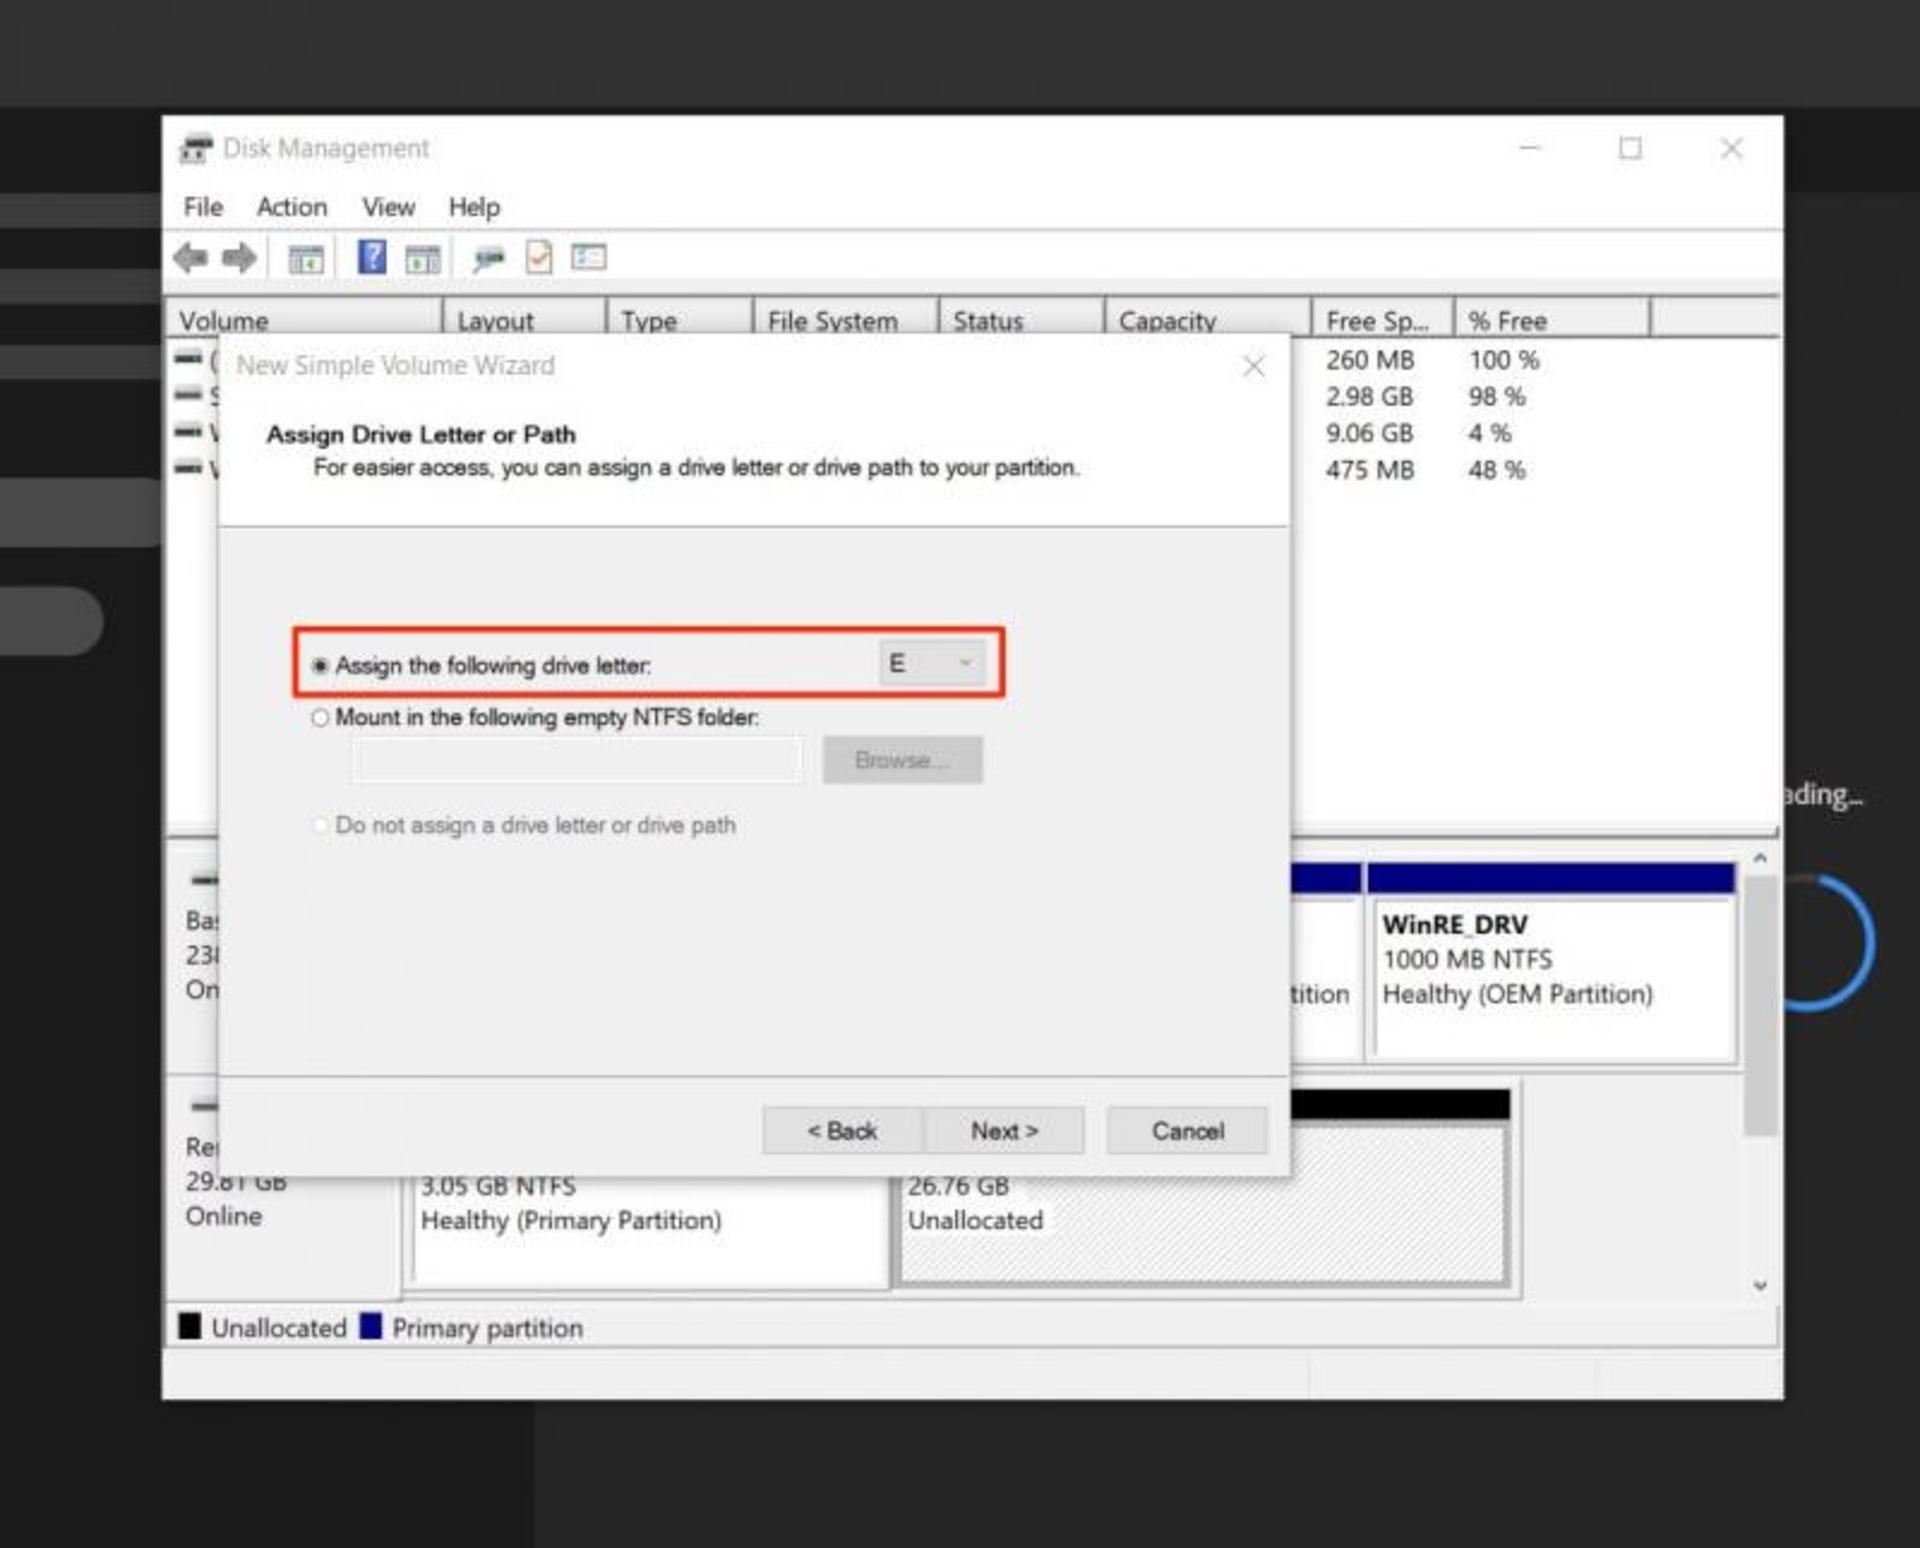This screenshot has height=1548, width=1920.
Task: Click the File System column header
Action: (846, 318)
